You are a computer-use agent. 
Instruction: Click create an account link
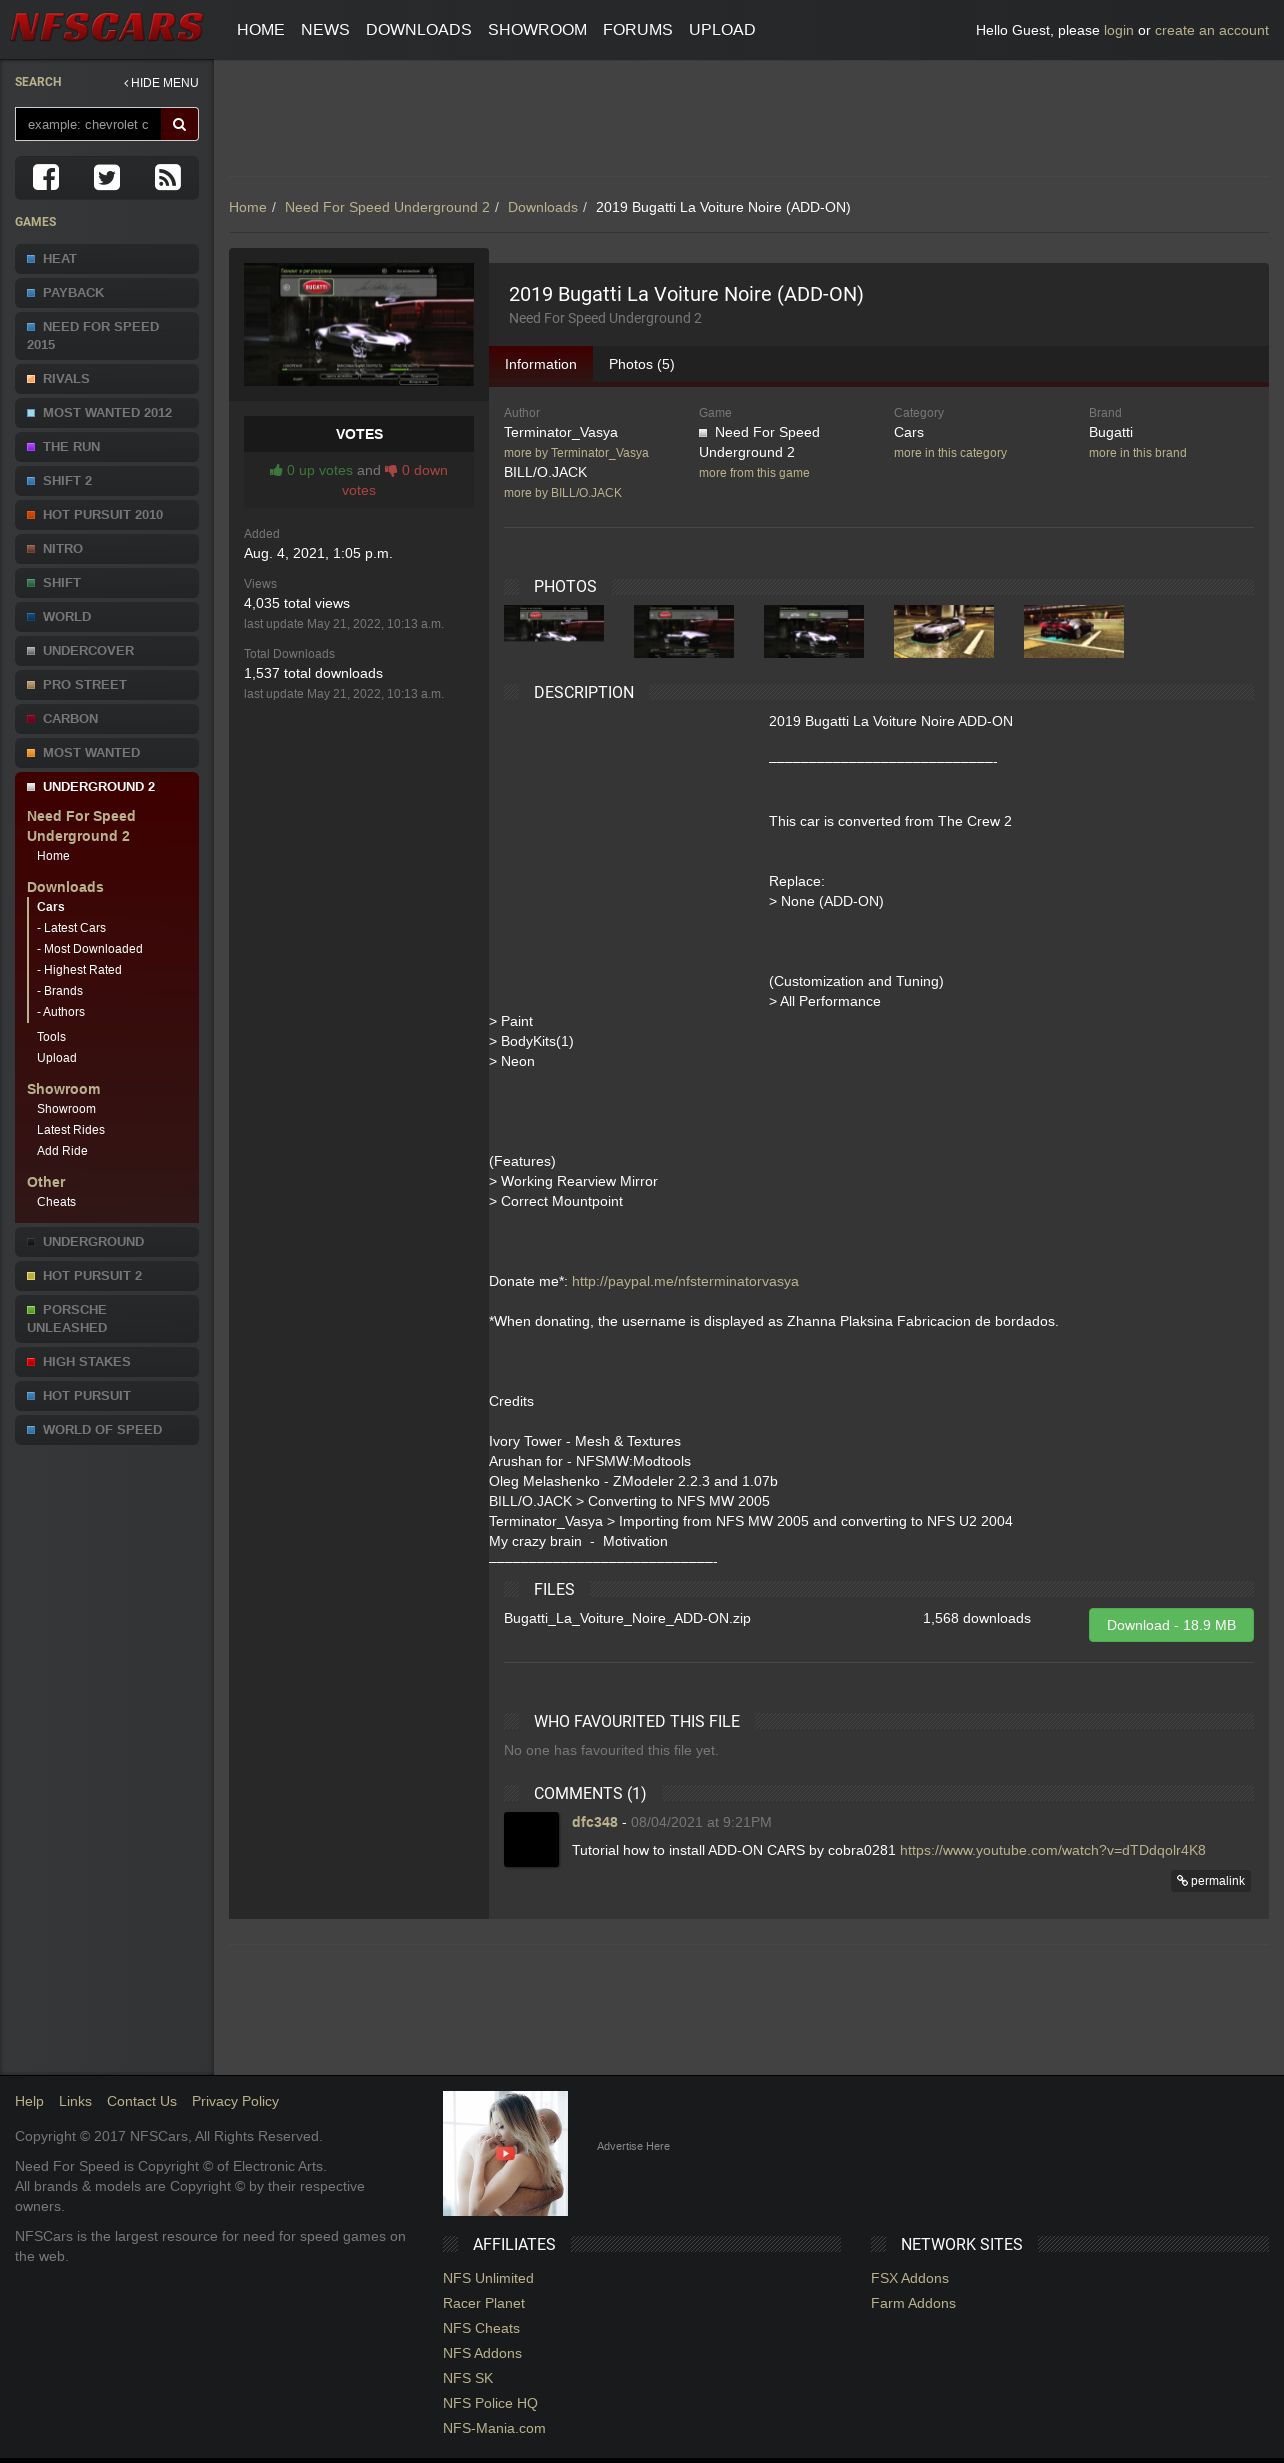click(1212, 31)
